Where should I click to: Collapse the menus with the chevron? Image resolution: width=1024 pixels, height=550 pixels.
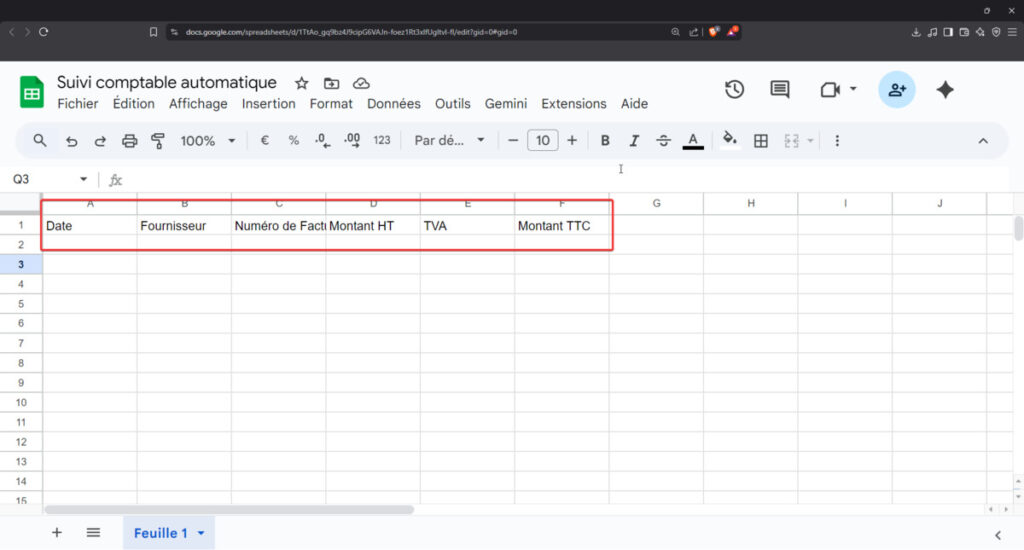[x=983, y=141]
